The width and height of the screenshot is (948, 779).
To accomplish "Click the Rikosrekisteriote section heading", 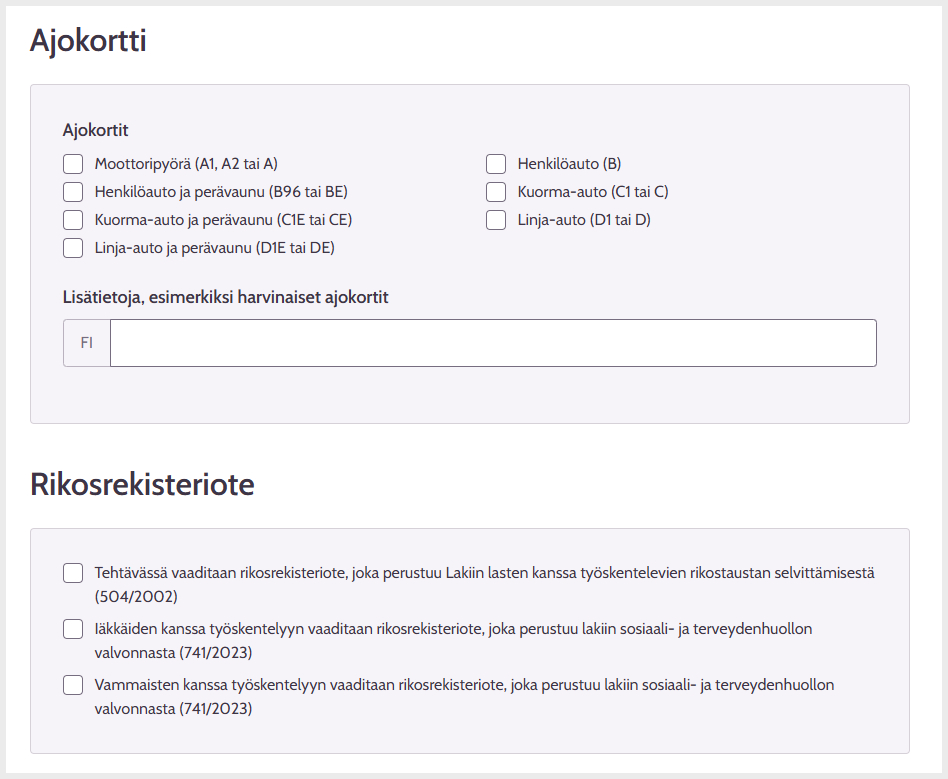I will 142,484.
